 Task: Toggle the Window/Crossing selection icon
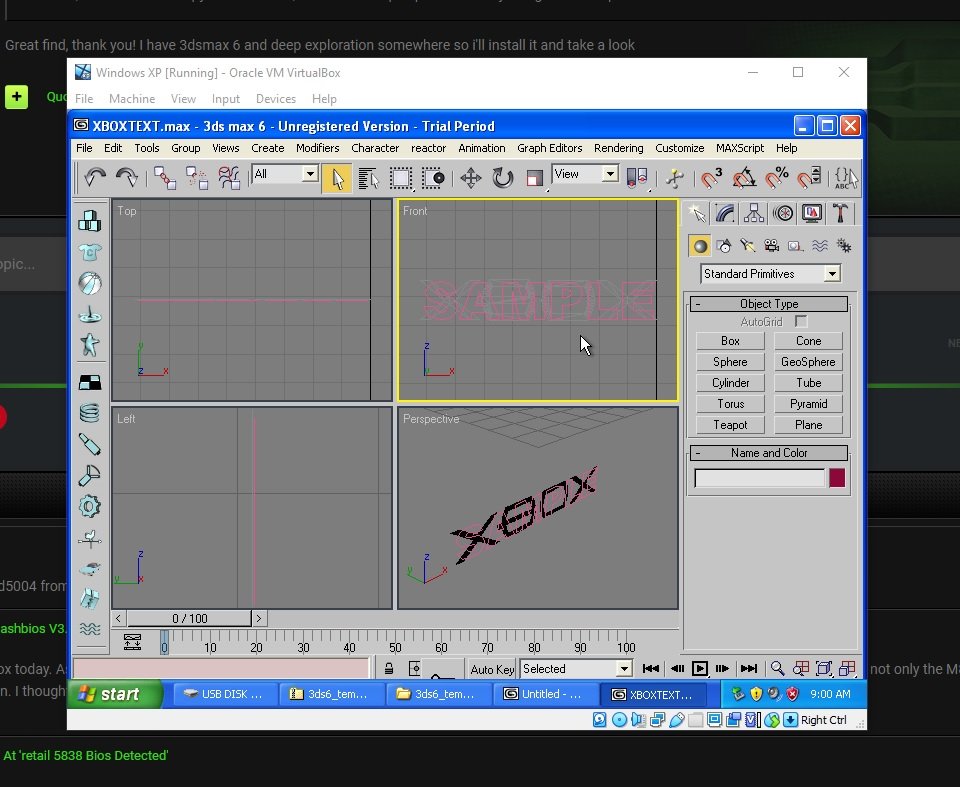click(433, 178)
